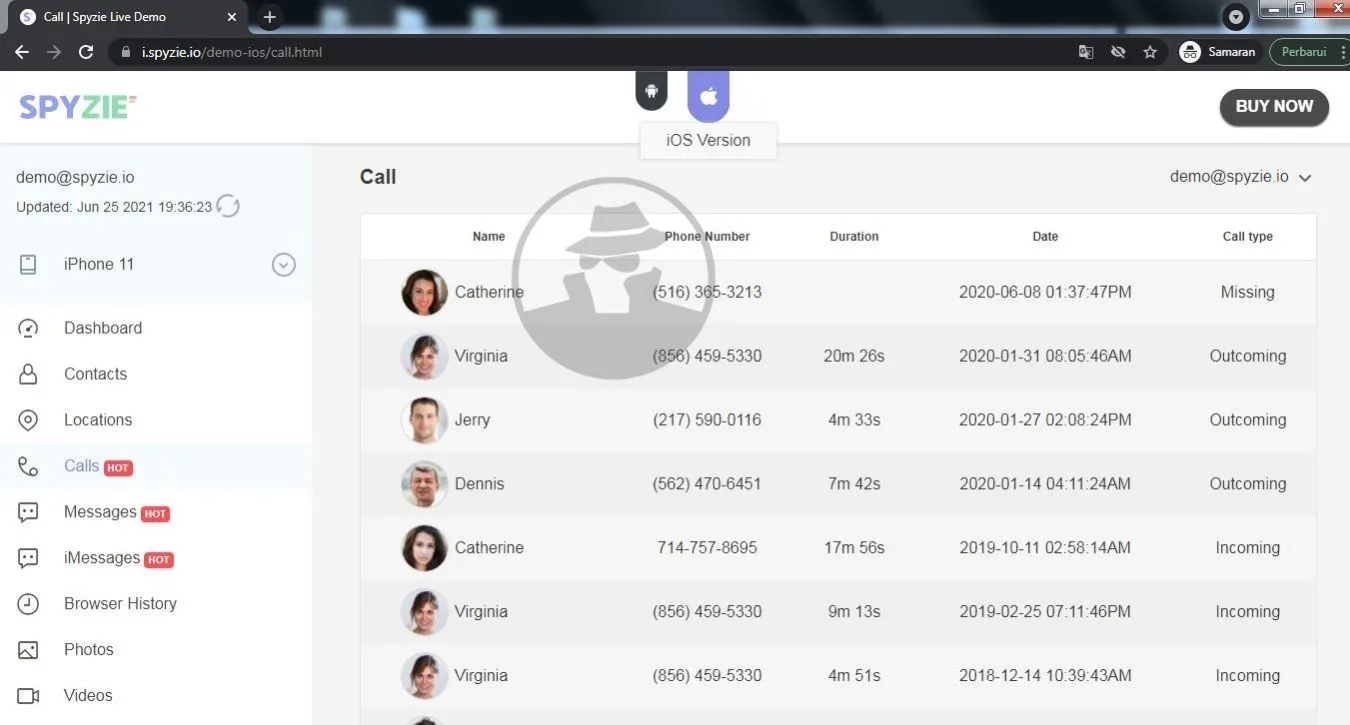The width and height of the screenshot is (1350, 725).
Task: Click the date 2018-12-14 10:39:43AM
Action: 1045,676
